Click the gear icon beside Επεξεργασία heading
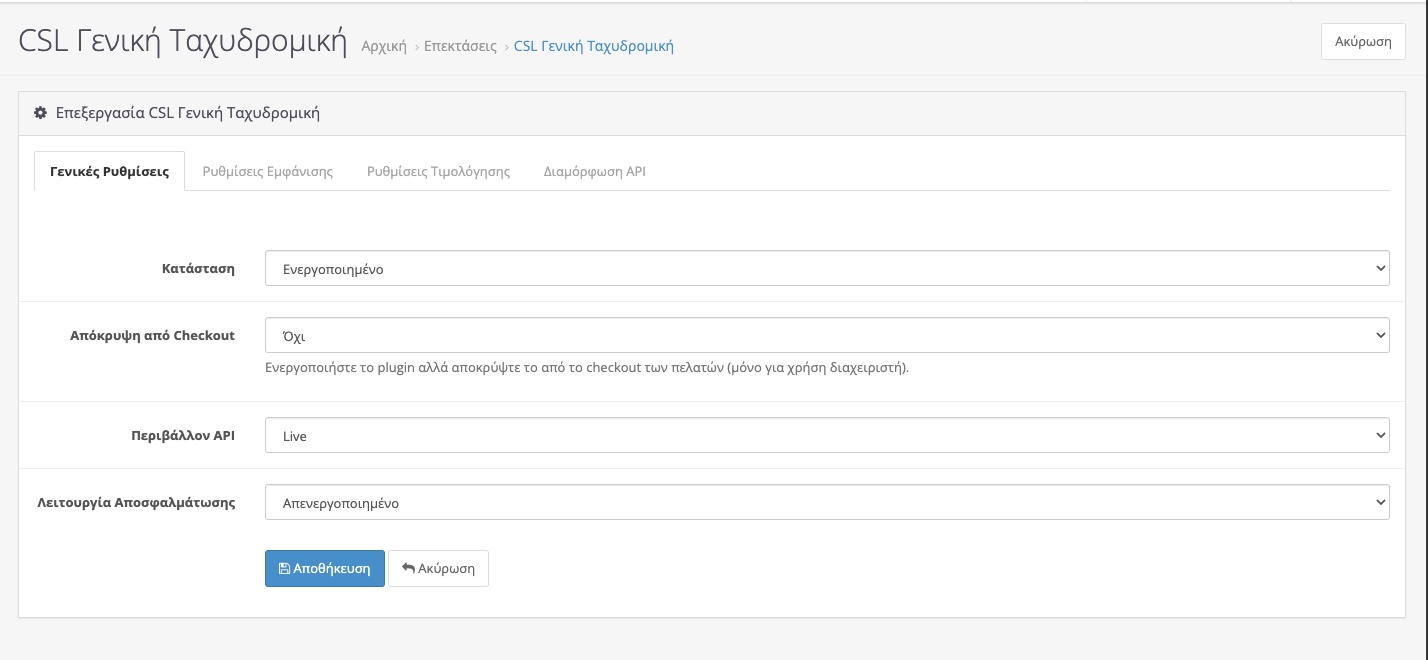Image resolution: width=1428 pixels, height=660 pixels. [40, 113]
